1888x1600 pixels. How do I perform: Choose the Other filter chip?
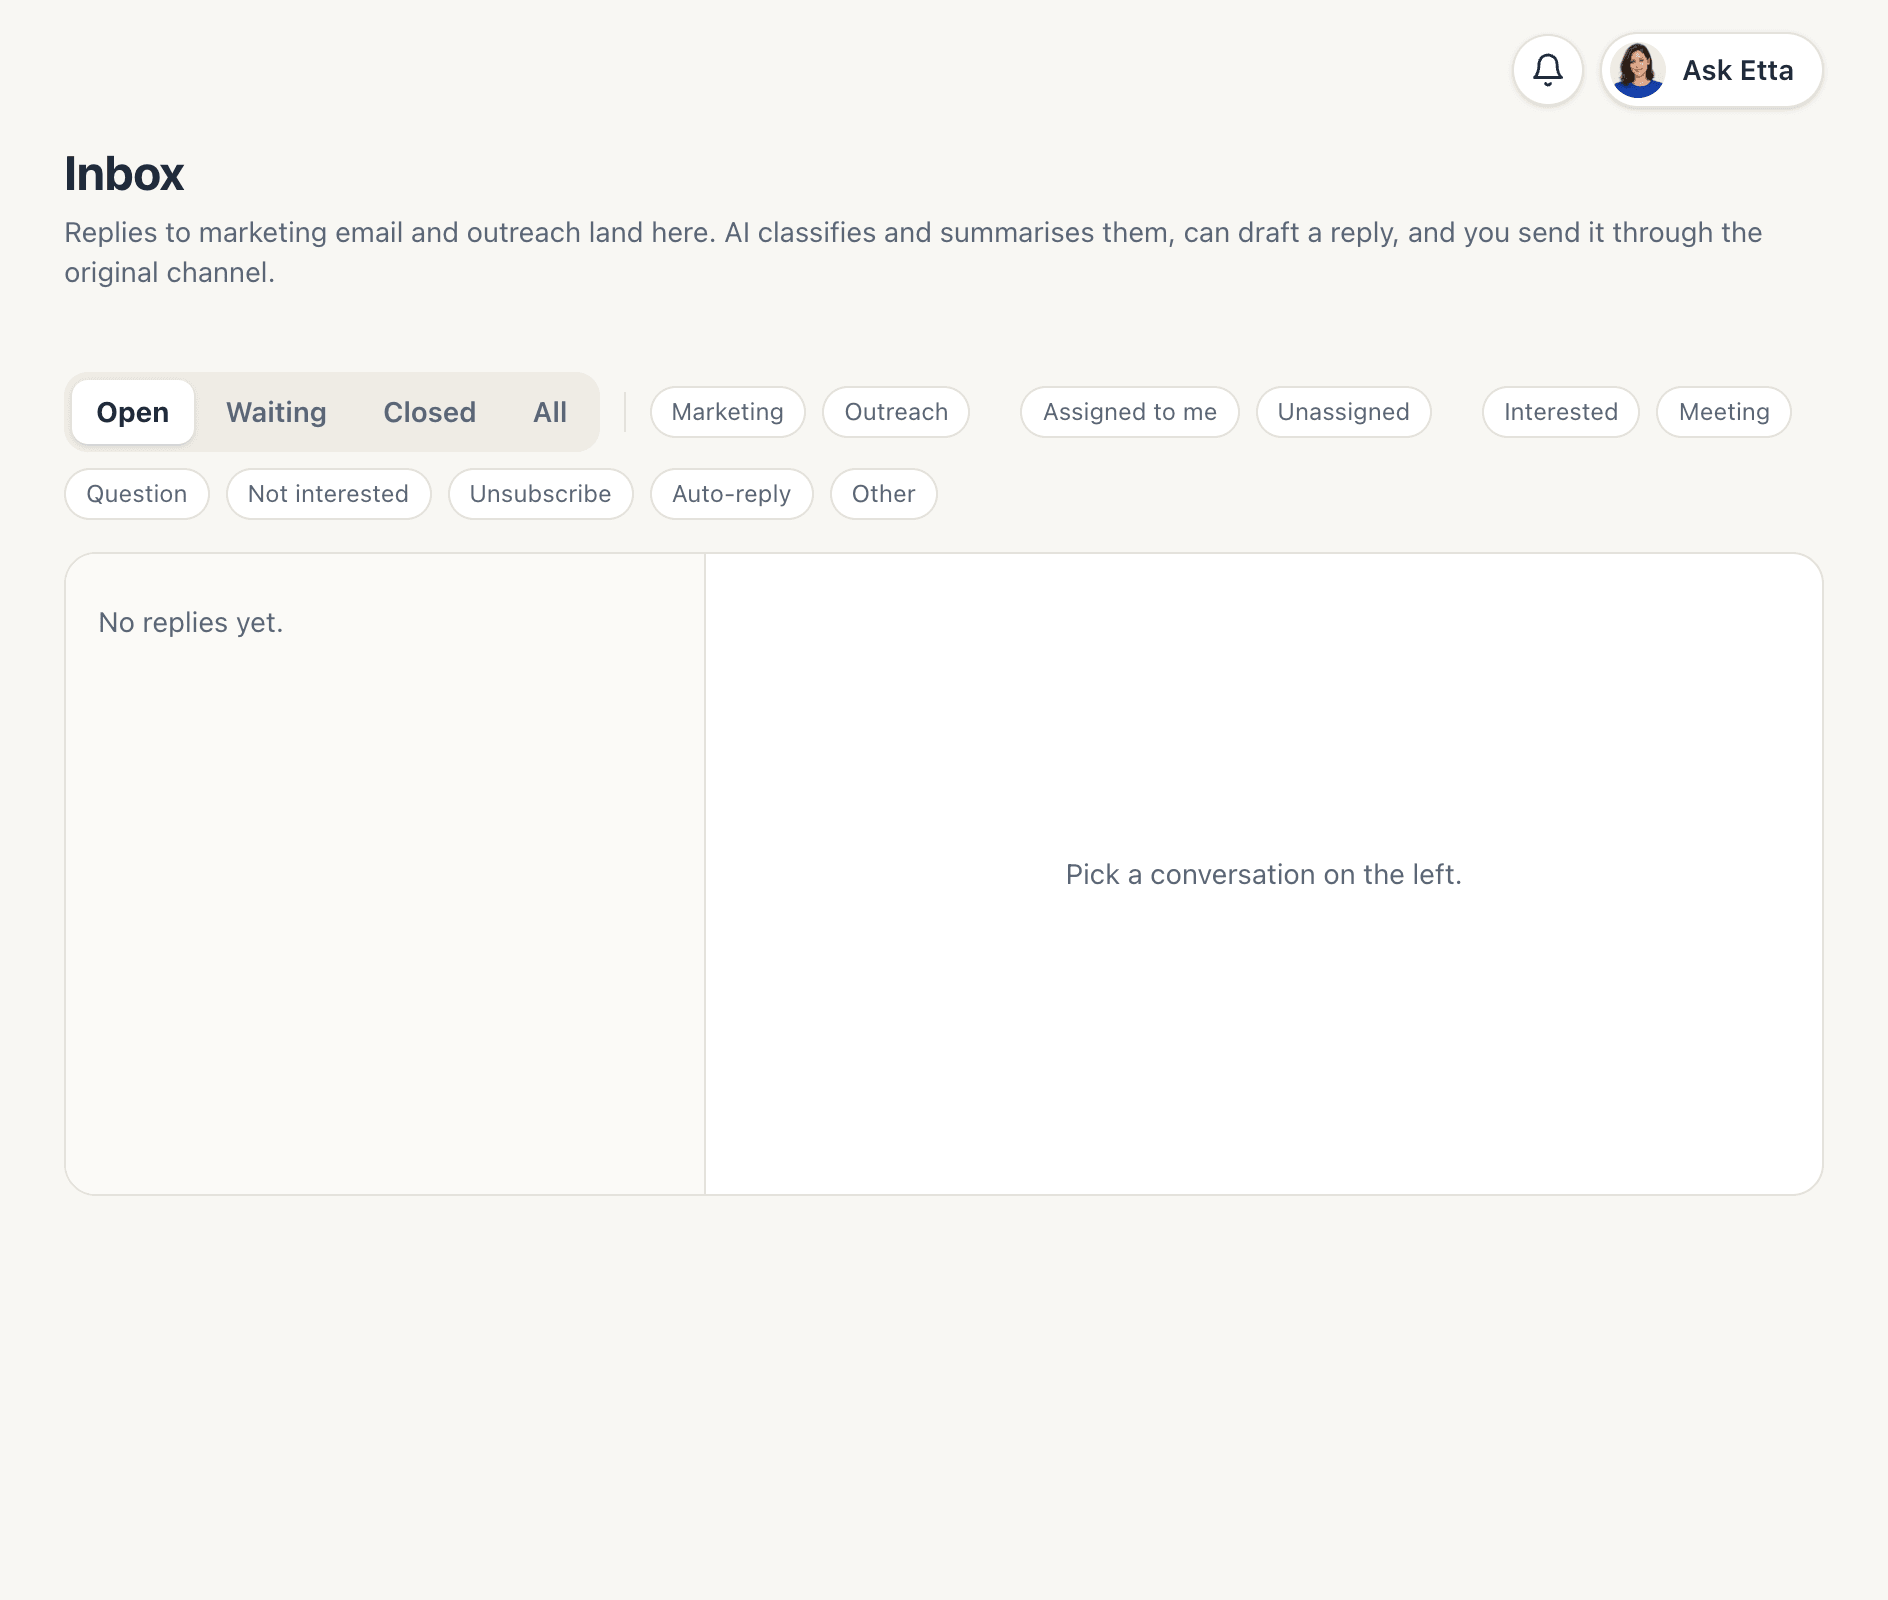(x=884, y=494)
